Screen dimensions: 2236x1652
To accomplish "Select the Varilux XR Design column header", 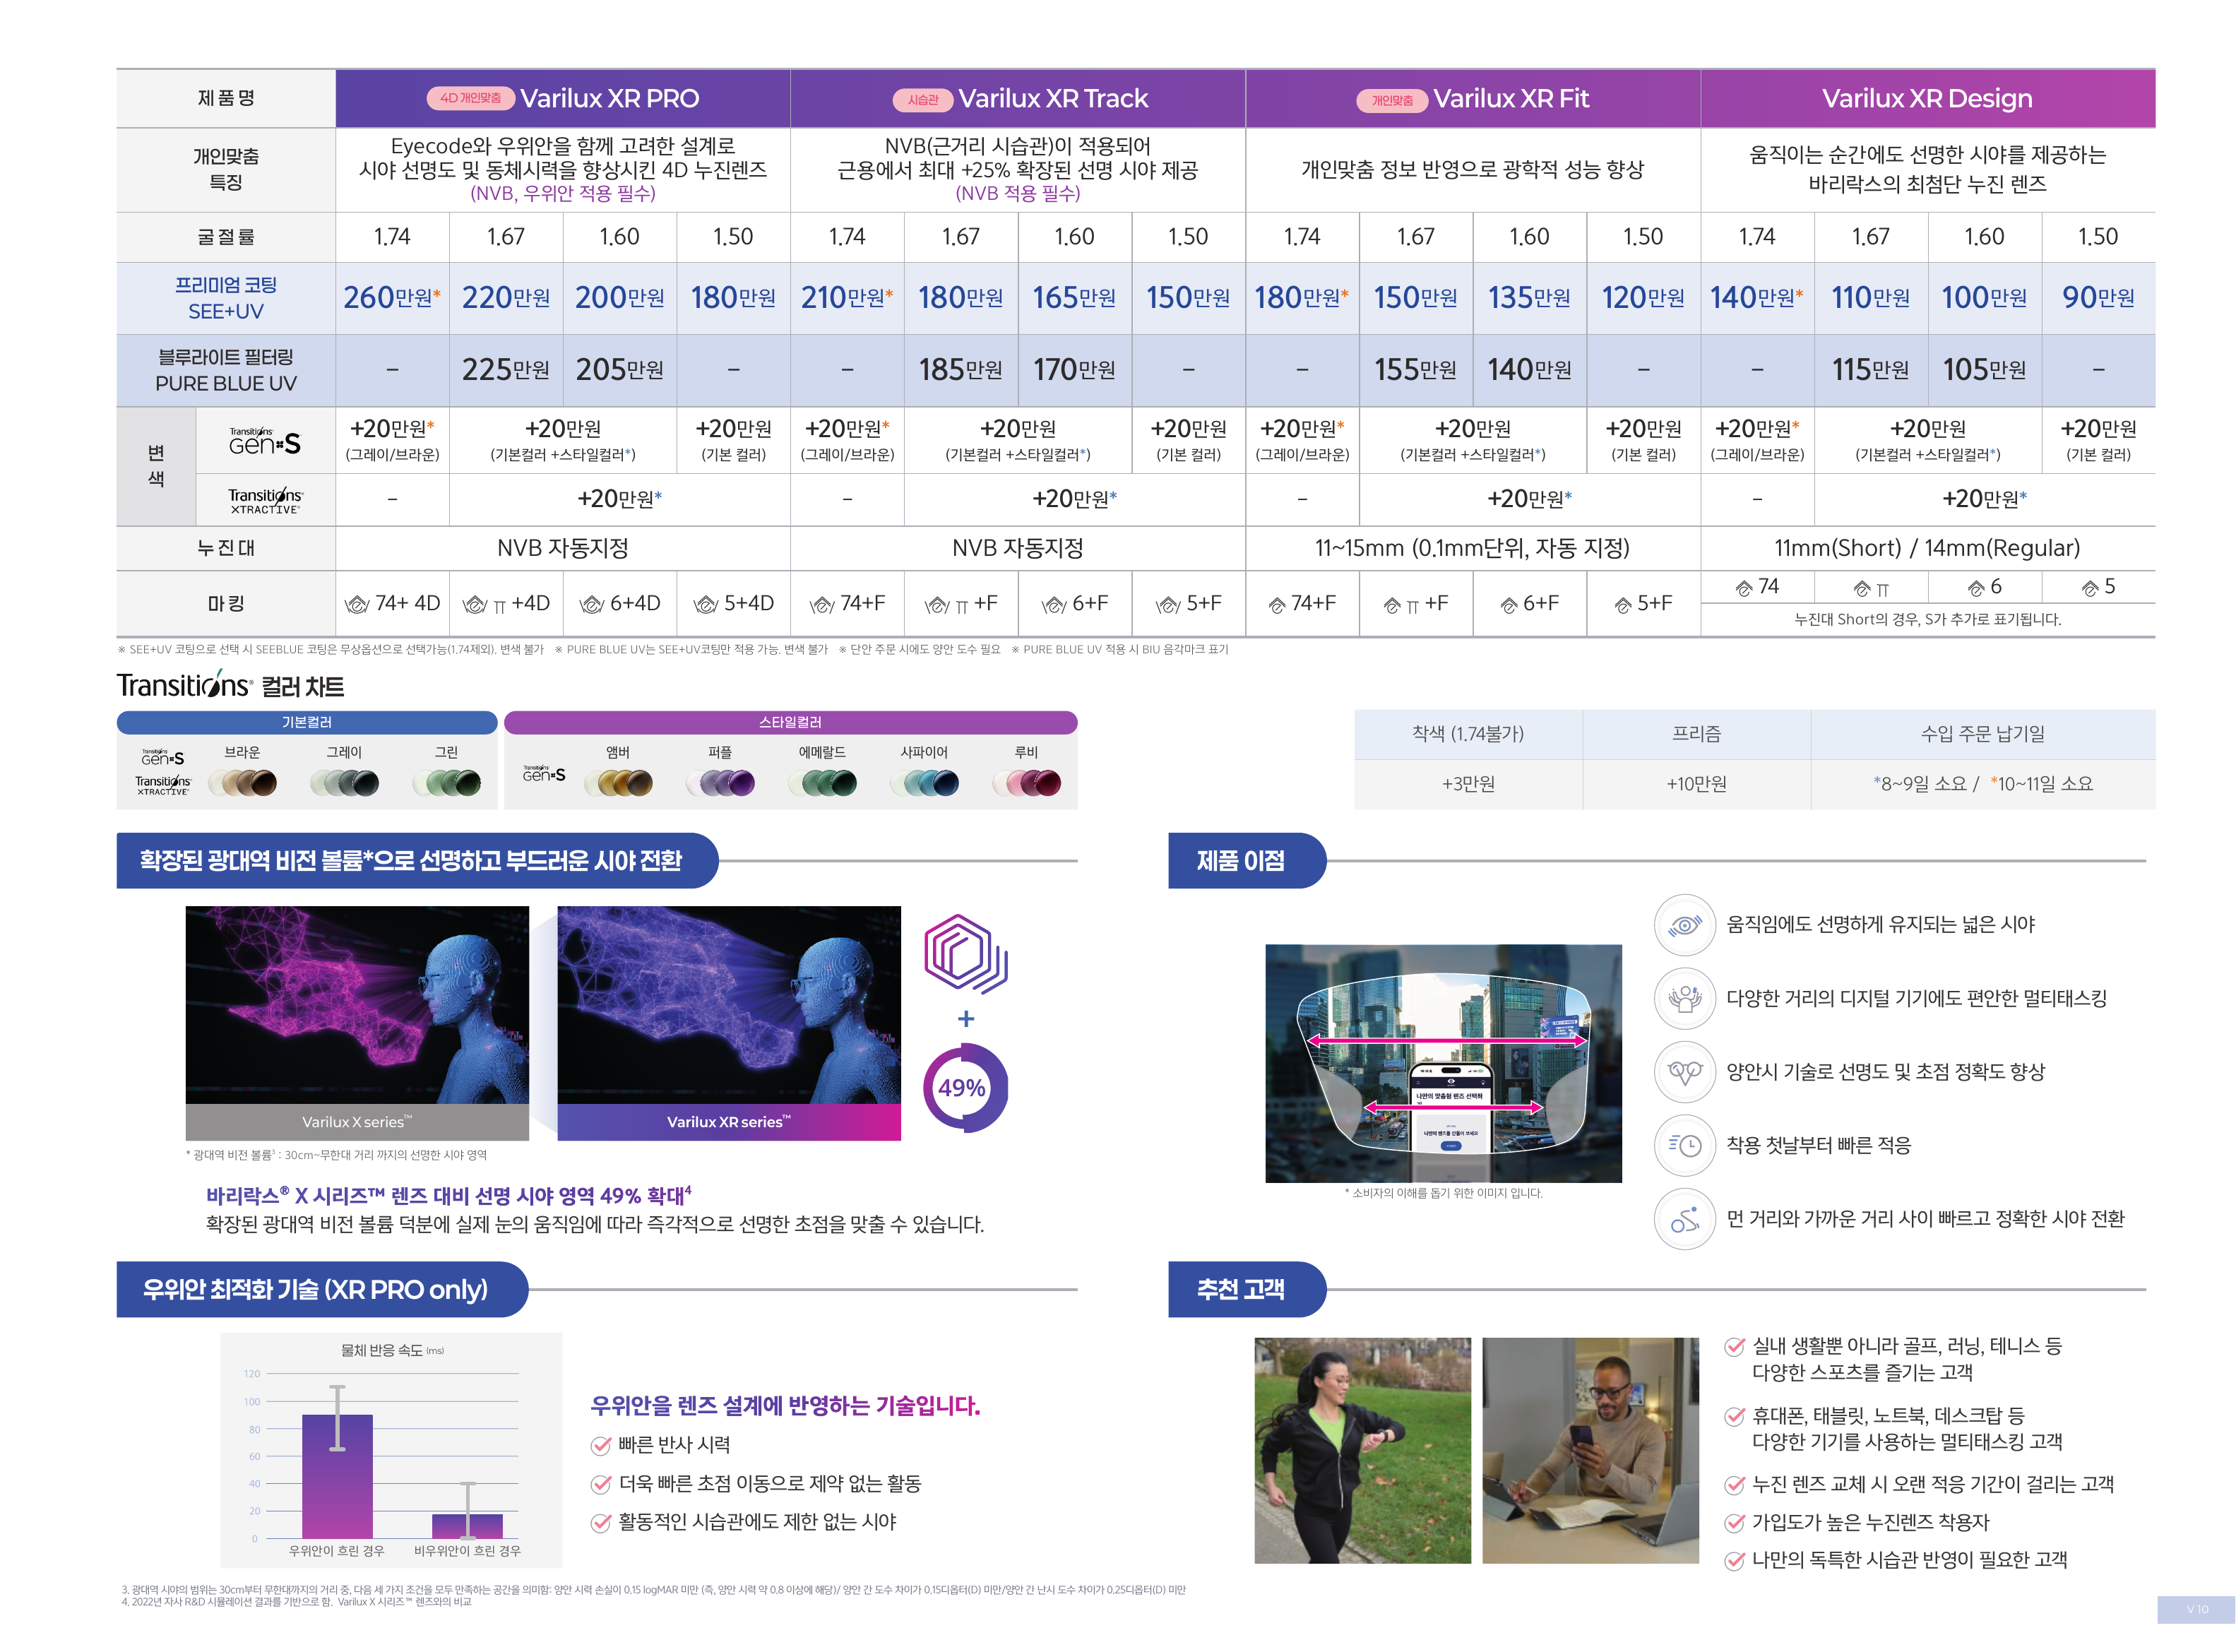I will (1927, 98).
